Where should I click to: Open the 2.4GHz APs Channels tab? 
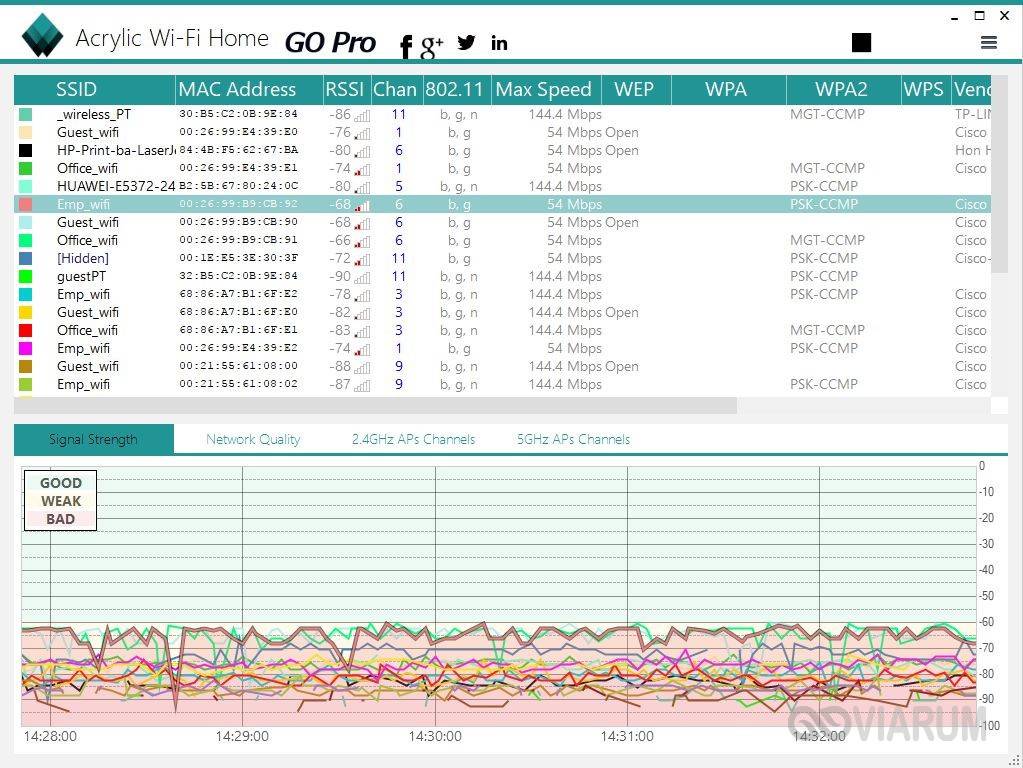413,439
